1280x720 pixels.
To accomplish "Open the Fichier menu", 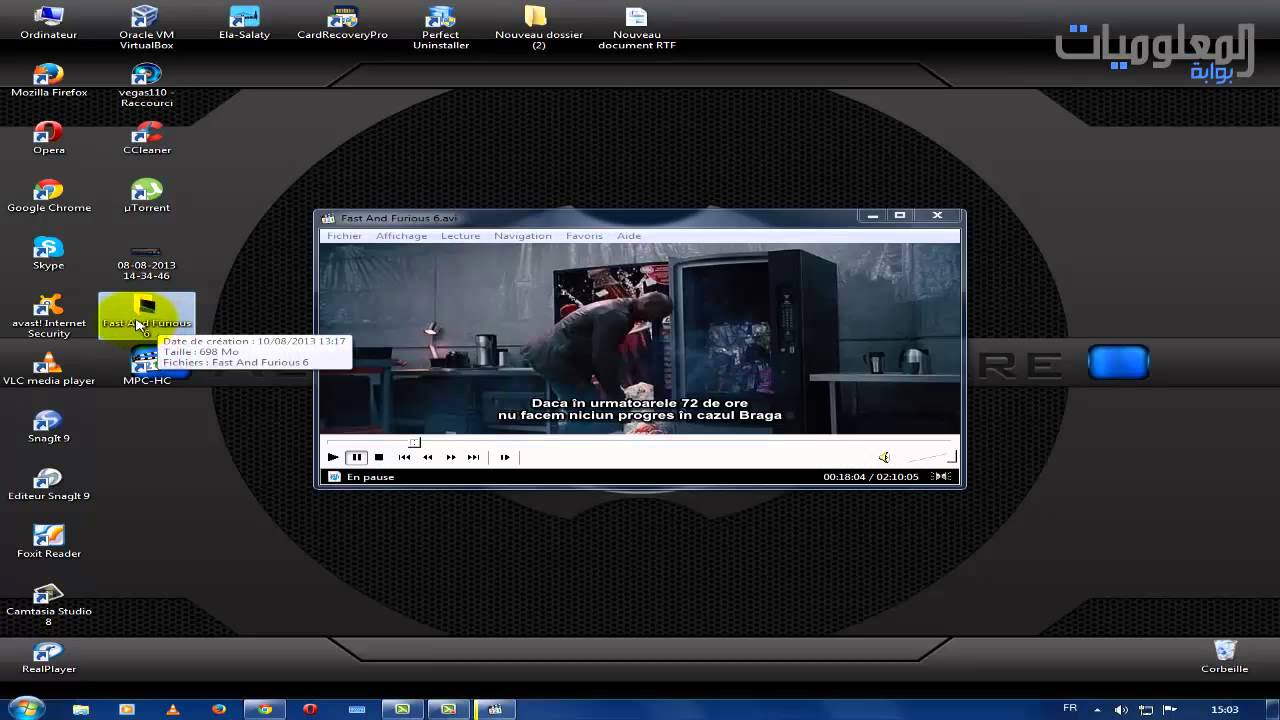I will point(344,236).
